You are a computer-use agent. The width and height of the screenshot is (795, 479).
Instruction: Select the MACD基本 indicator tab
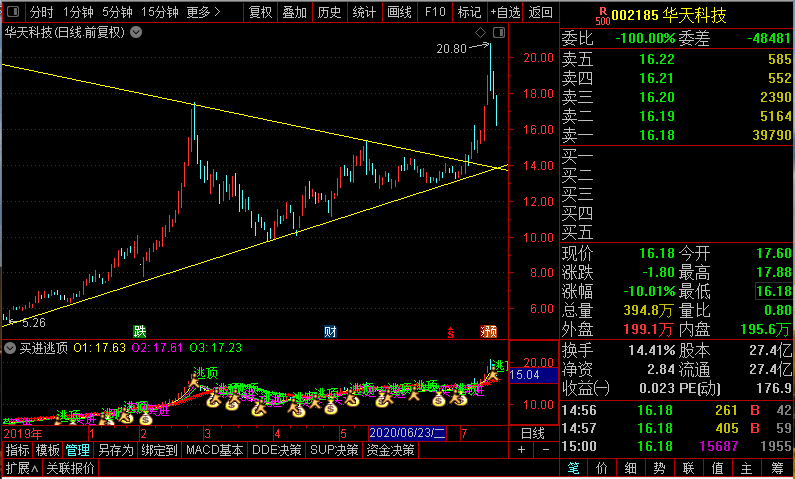pos(215,450)
